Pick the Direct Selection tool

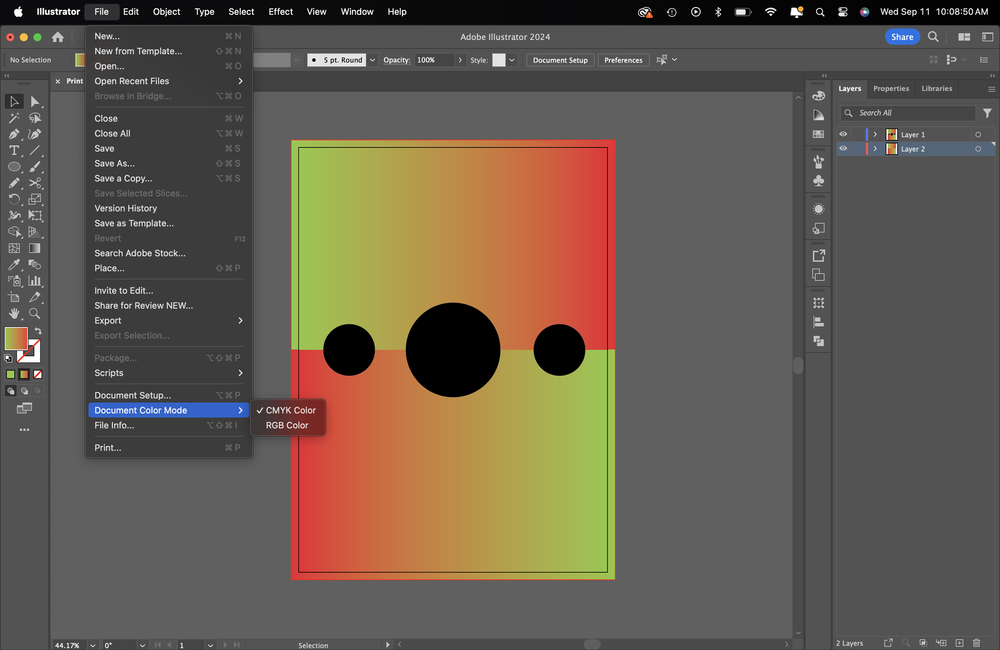pyautogui.click(x=35, y=101)
